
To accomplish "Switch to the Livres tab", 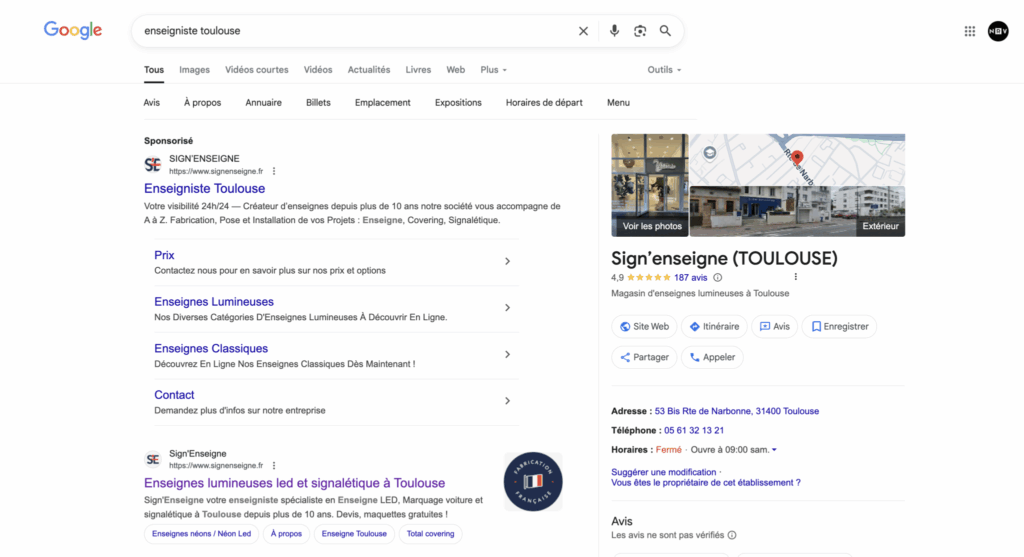I will coord(418,70).
